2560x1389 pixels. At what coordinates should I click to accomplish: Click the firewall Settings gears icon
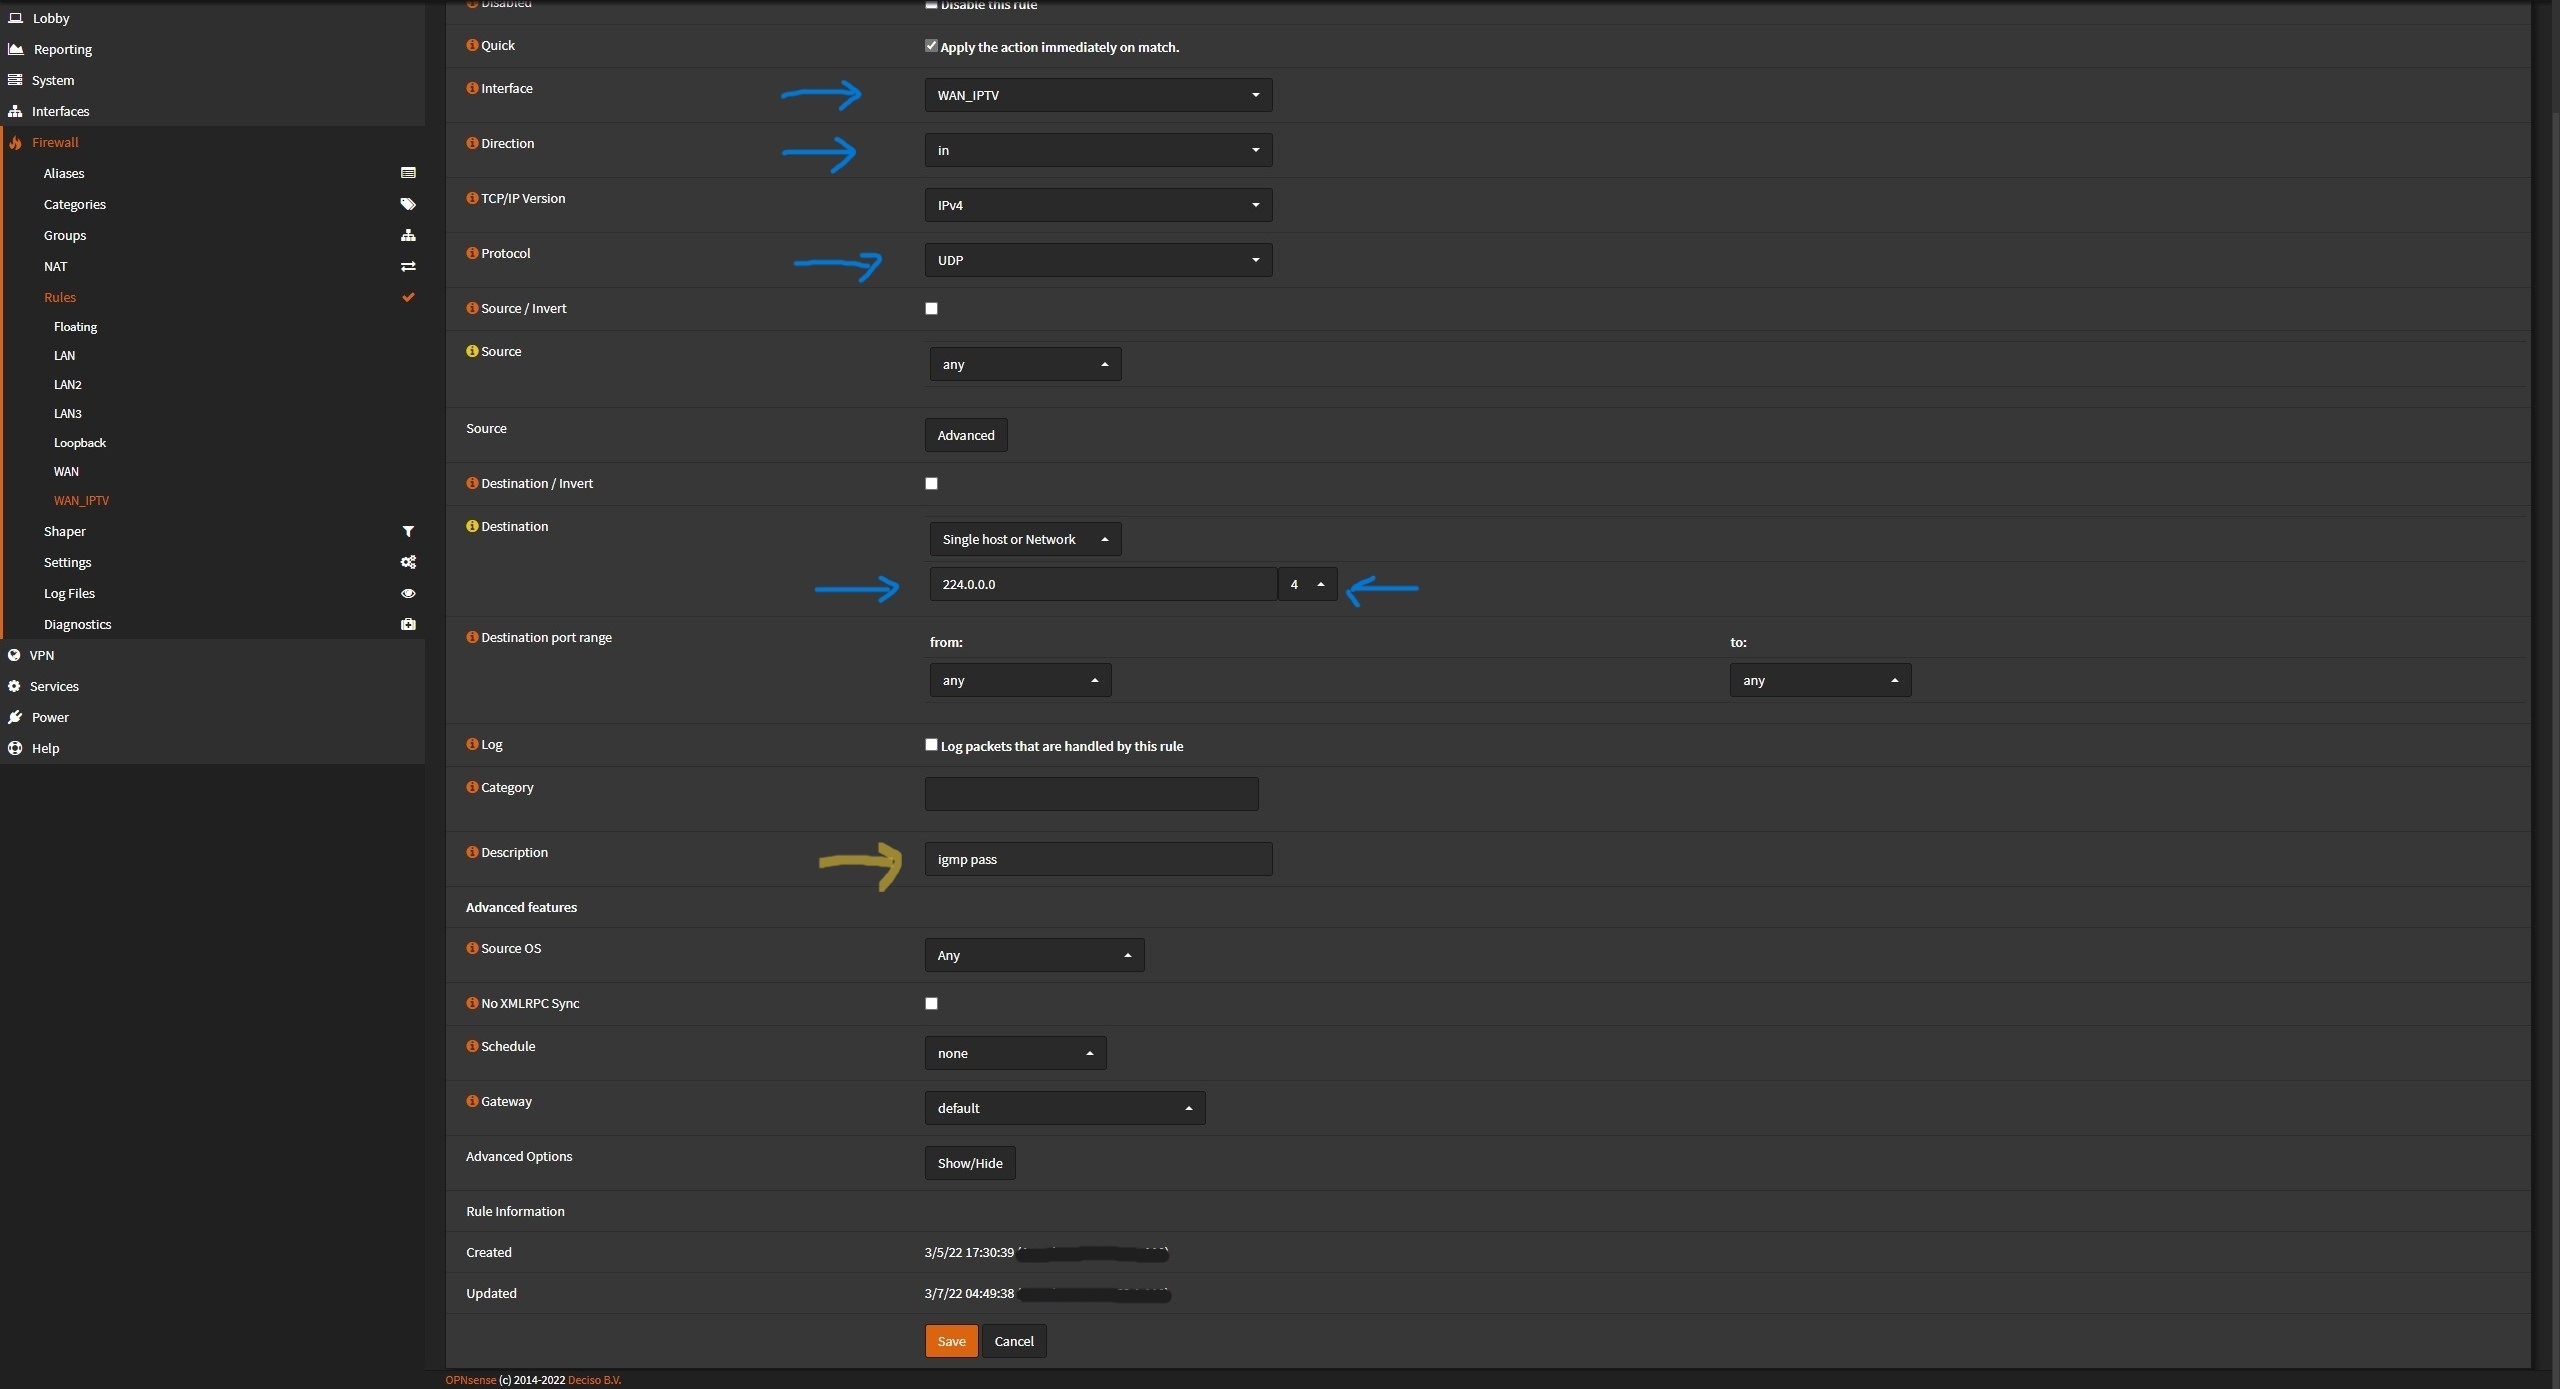click(408, 562)
